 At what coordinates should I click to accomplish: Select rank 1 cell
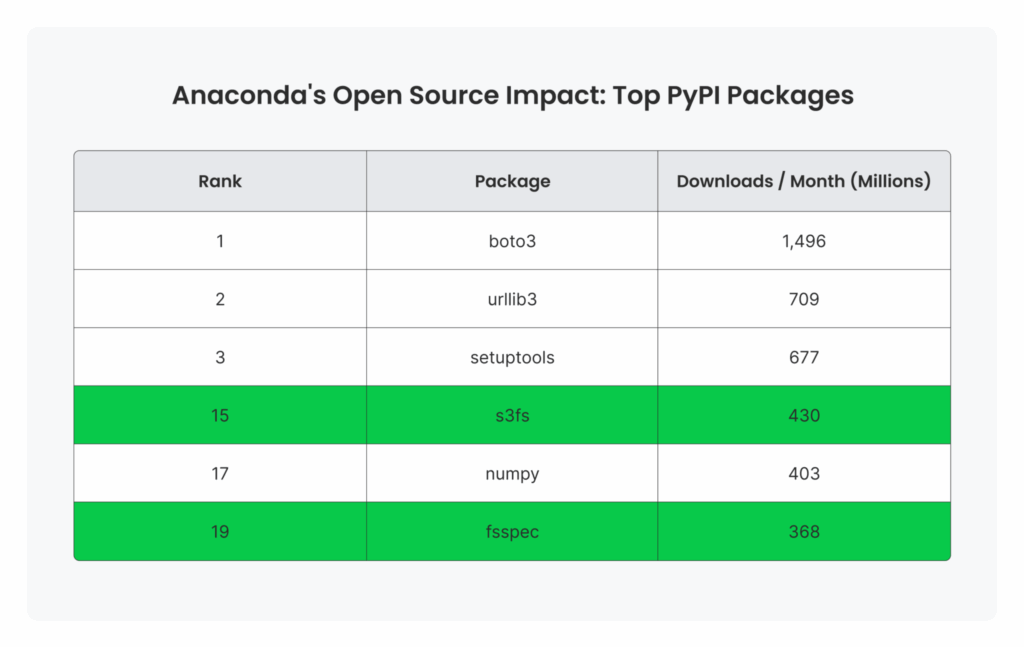coord(220,240)
